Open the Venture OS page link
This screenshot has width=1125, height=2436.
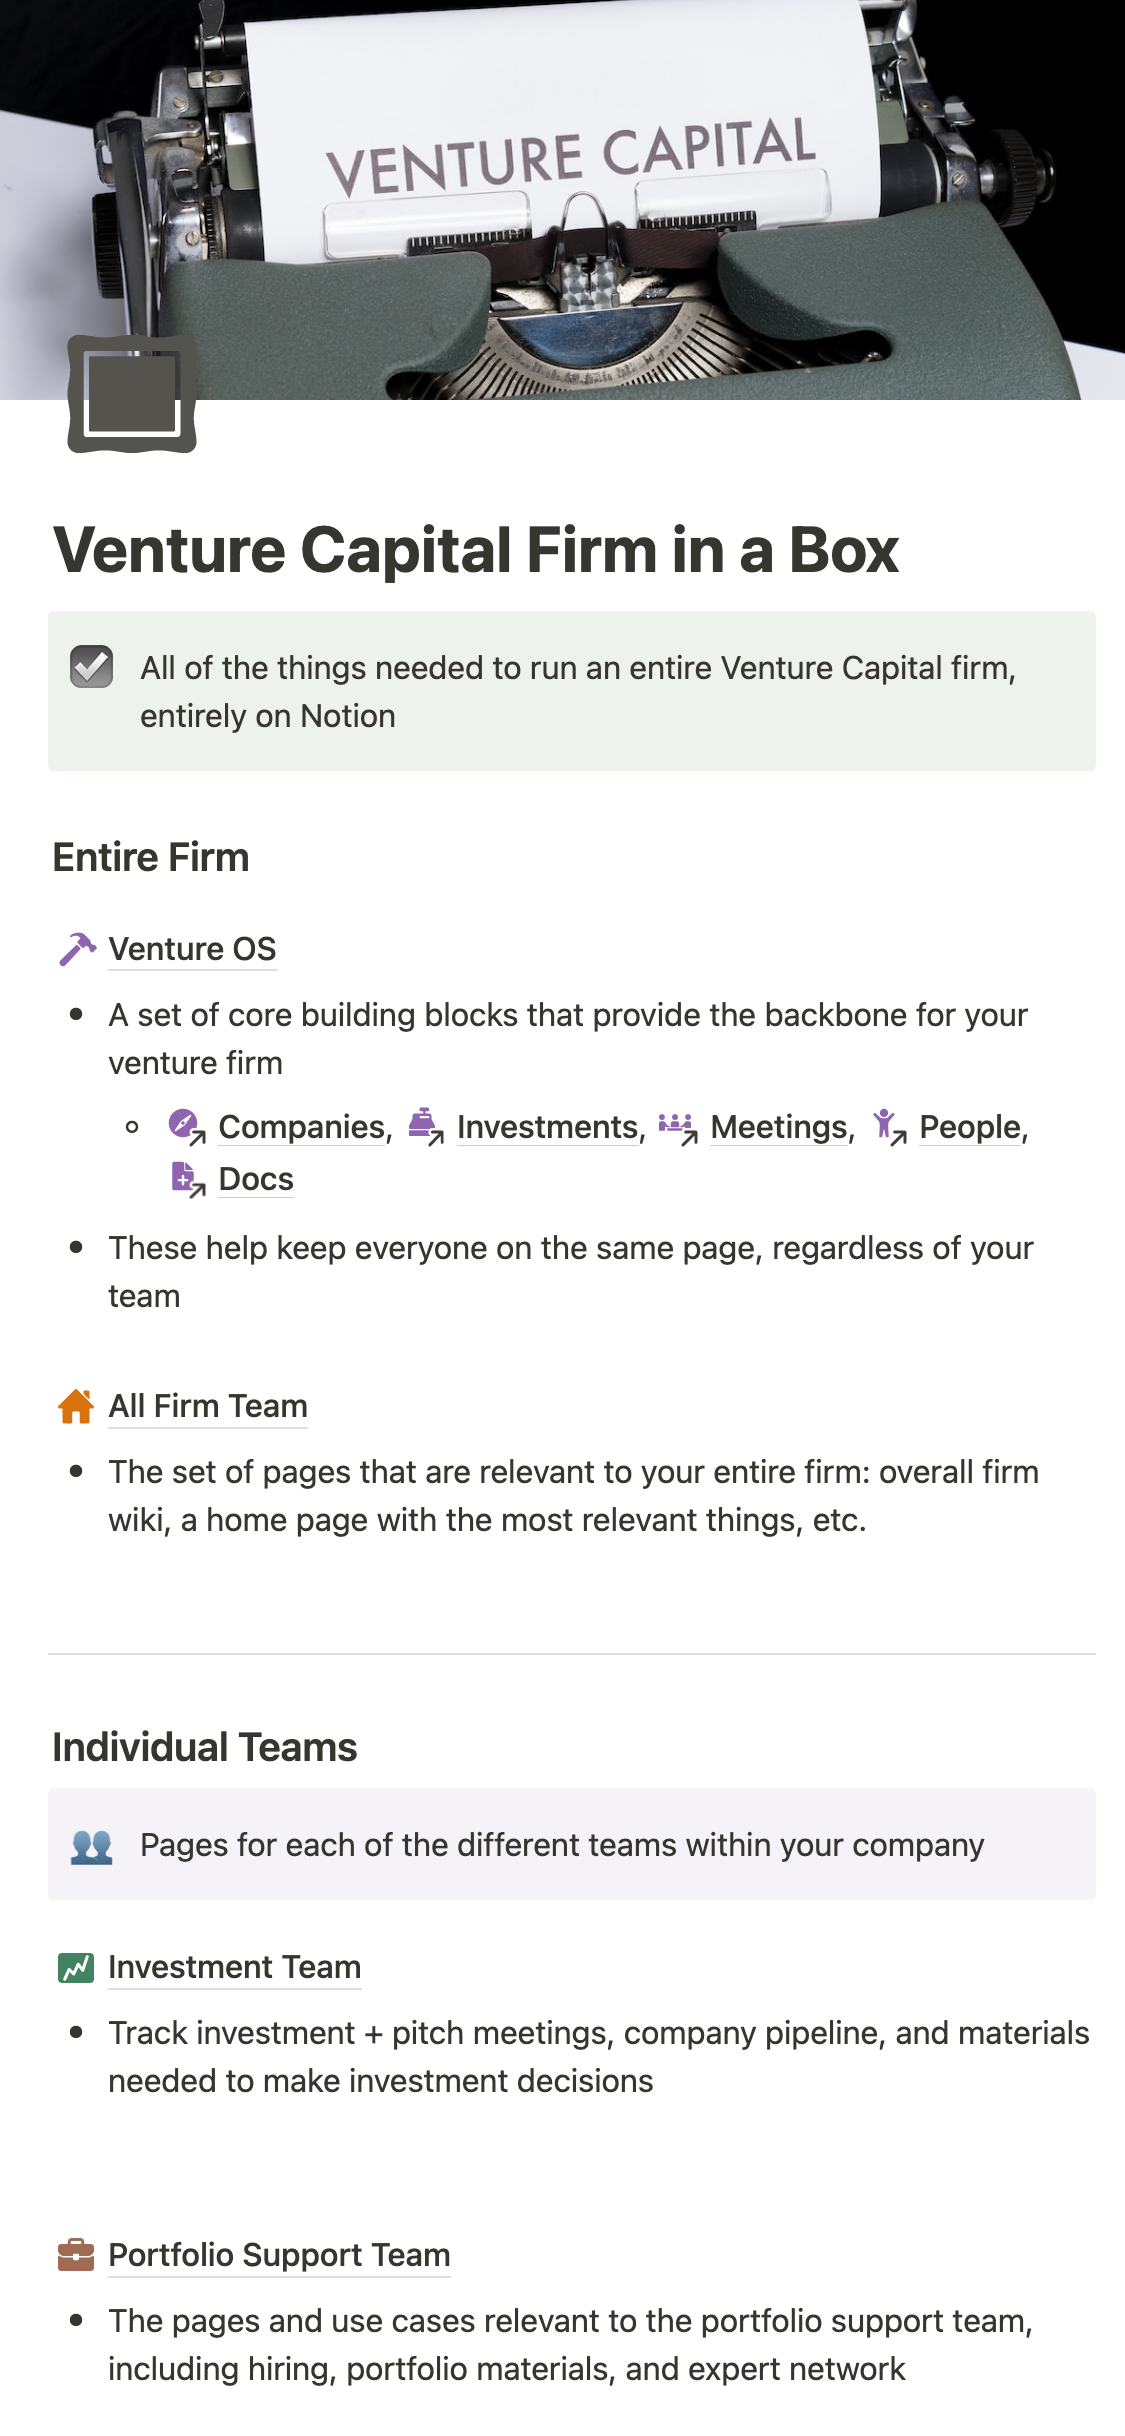[192, 949]
